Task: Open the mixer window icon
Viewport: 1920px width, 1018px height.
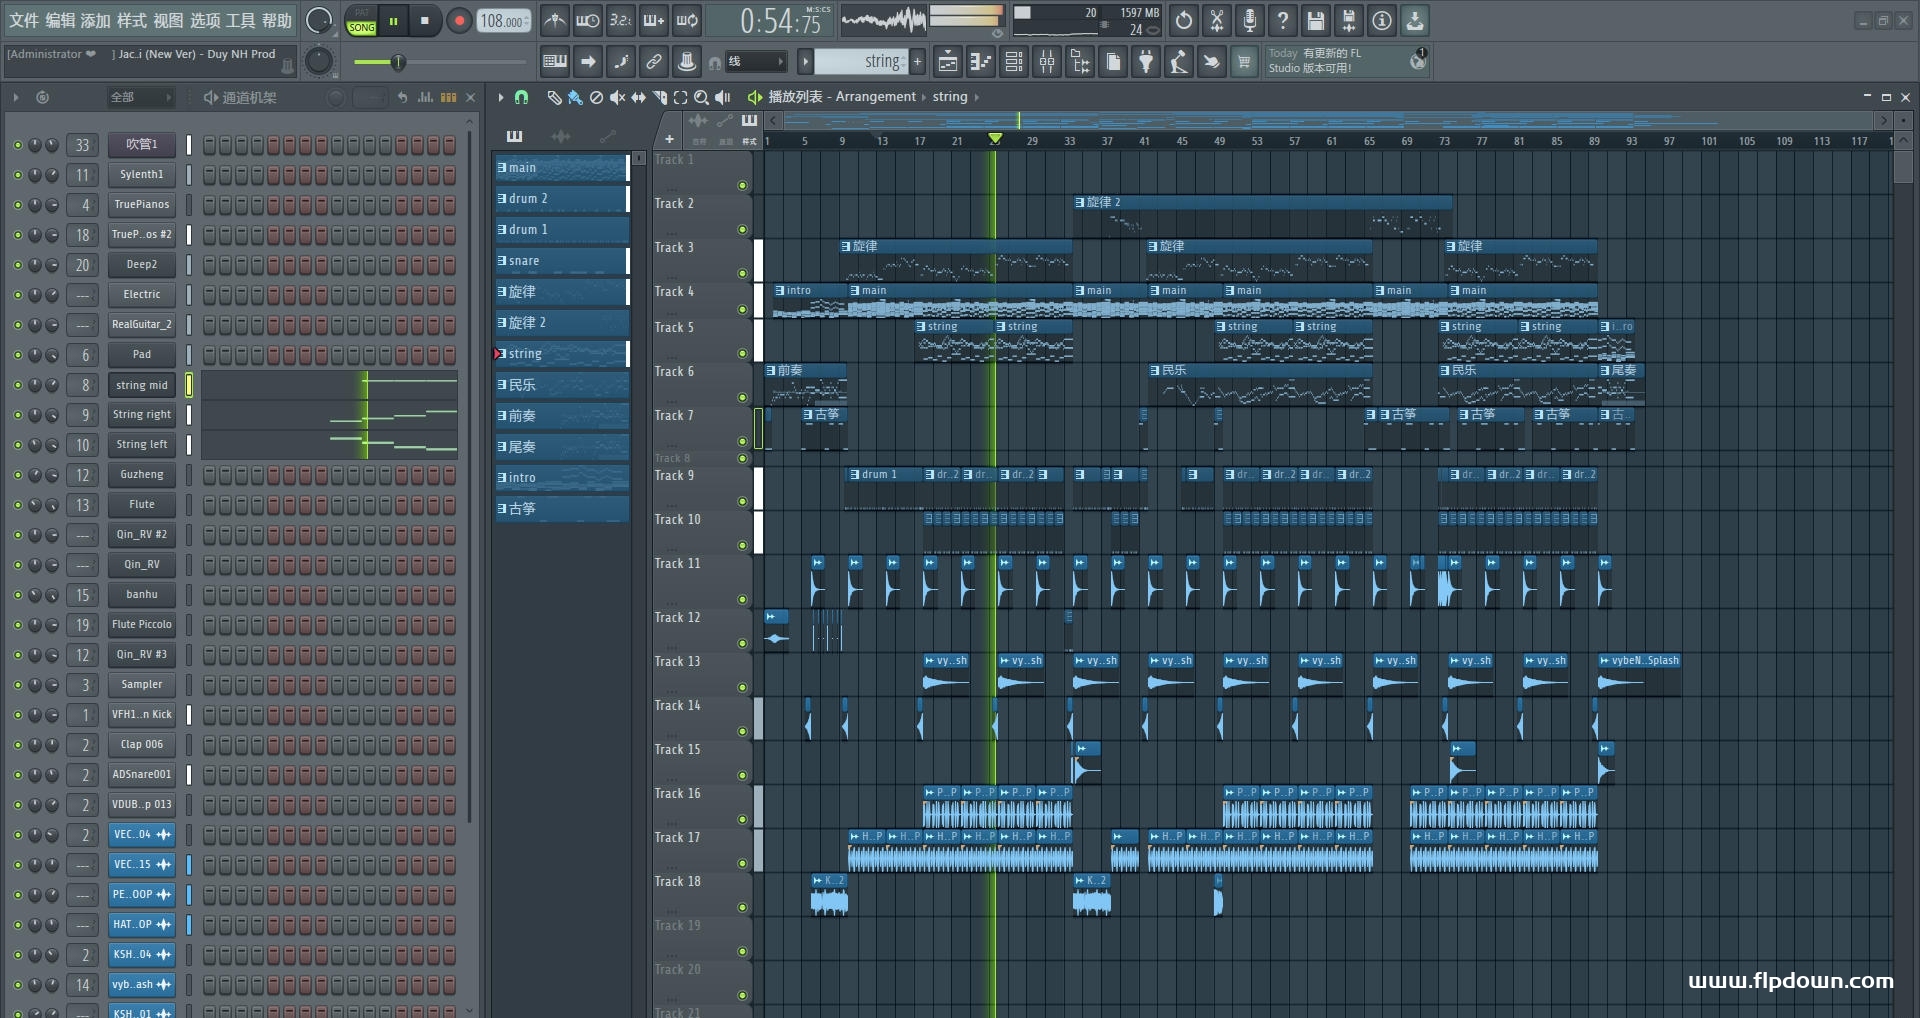Action: [x=1047, y=63]
